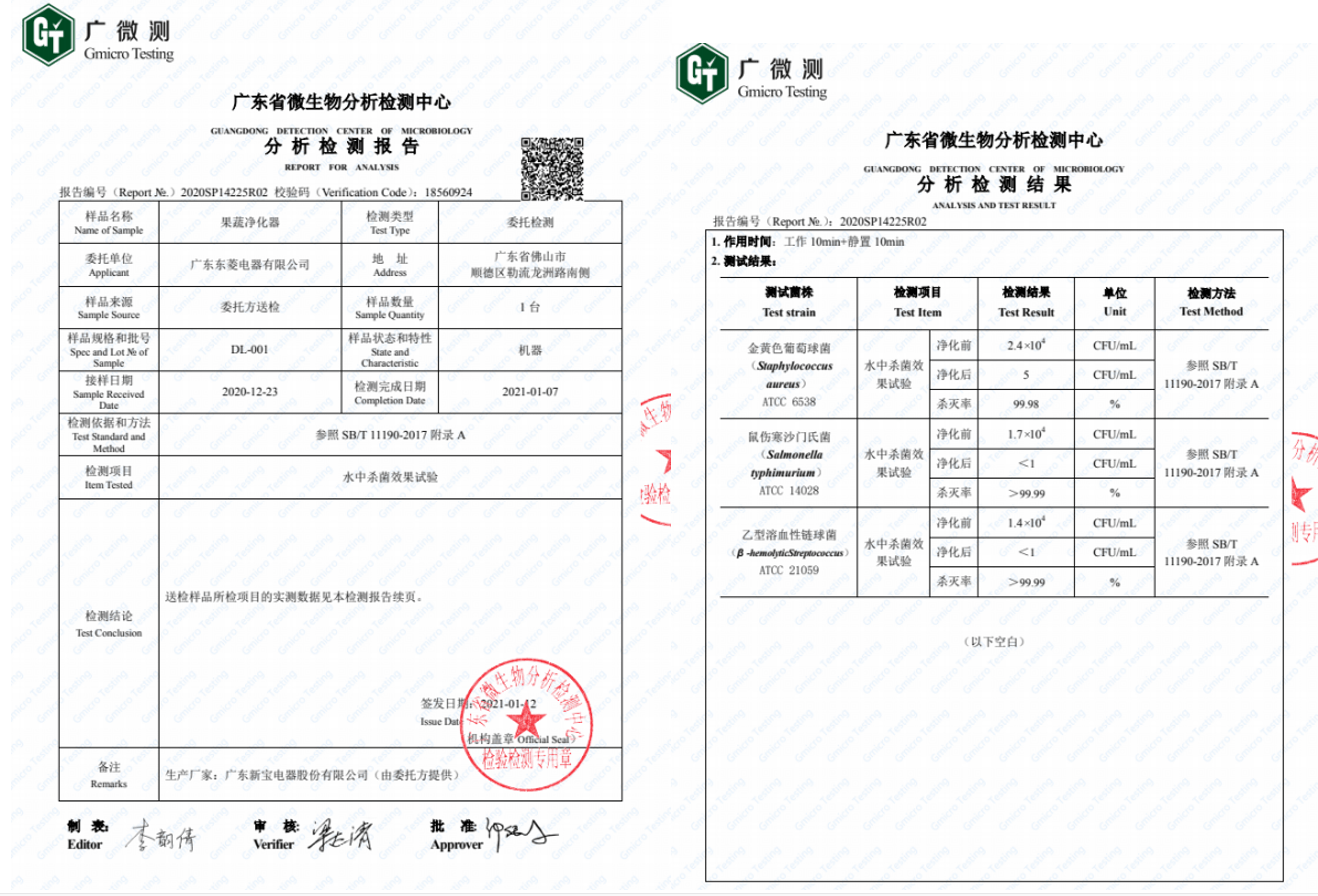1318x896 pixels.
Task: Click the Remarks manufacturer text 广东新宝电器股份有限公司
Action: 296,775
